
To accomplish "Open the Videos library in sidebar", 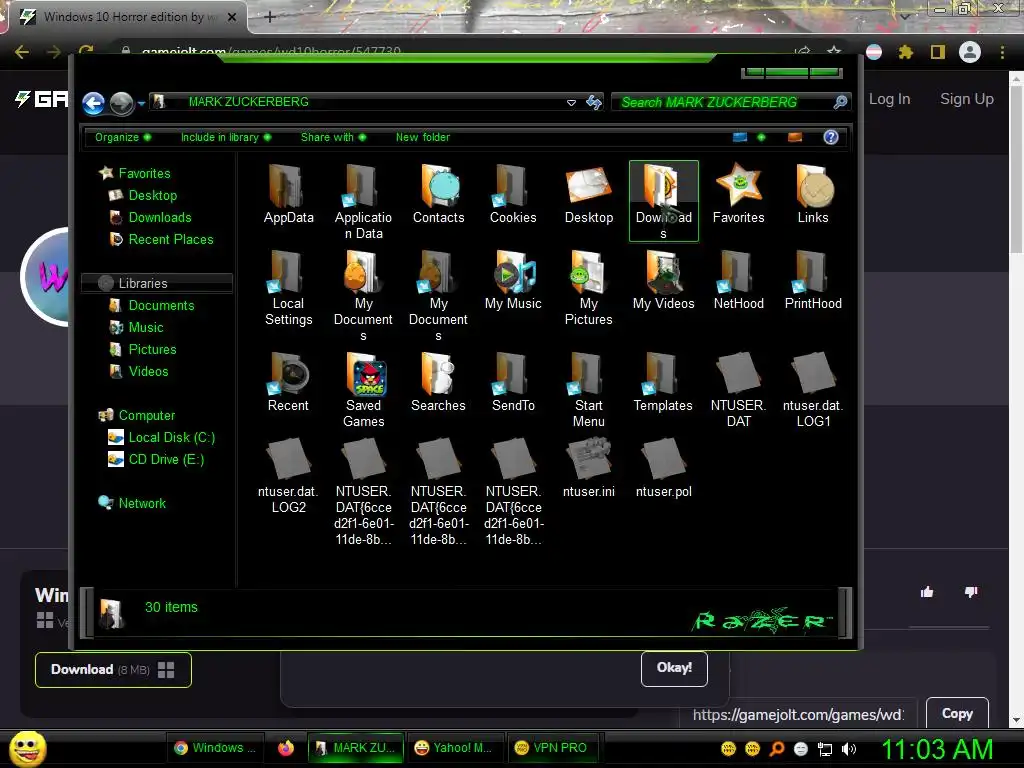I will (139, 371).
